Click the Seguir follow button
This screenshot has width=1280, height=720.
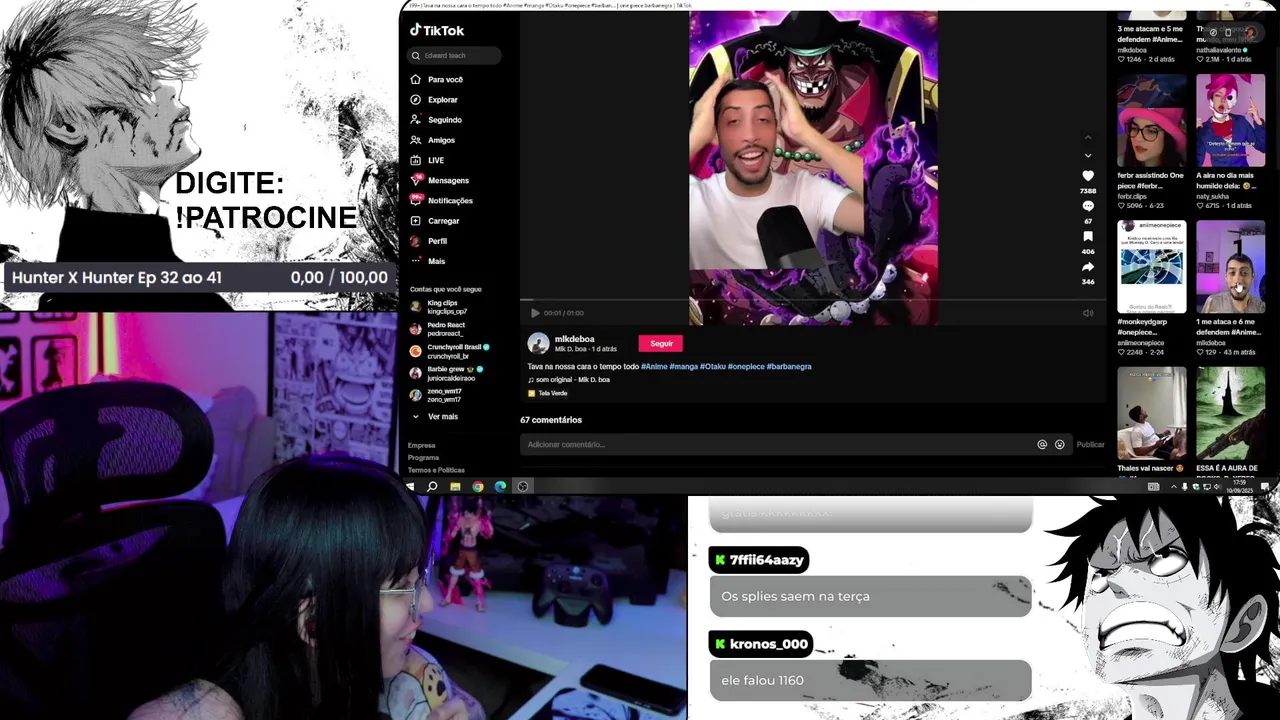coord(661,344)
